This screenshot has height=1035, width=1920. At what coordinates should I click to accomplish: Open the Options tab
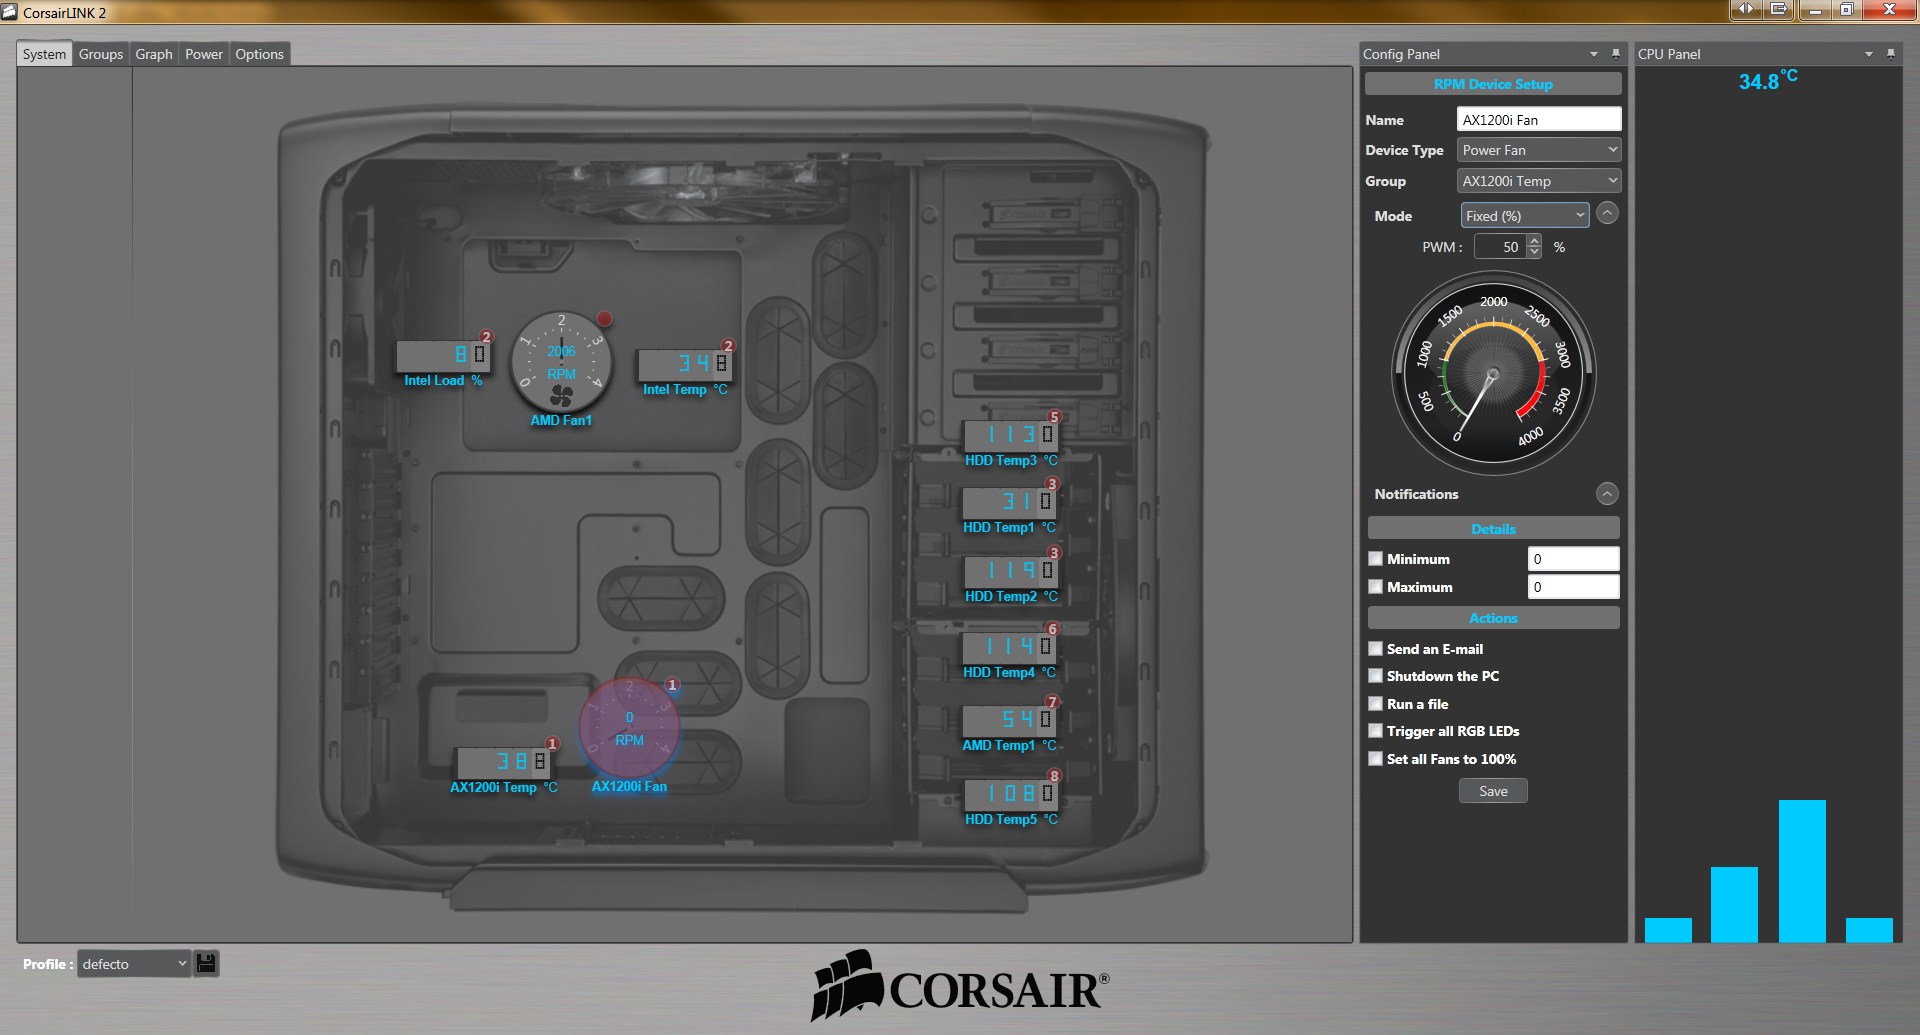pos(259,54)
